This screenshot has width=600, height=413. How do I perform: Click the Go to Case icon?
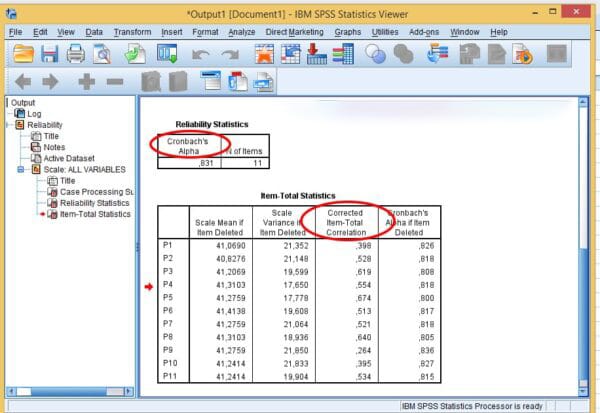[x=290, y=54]
